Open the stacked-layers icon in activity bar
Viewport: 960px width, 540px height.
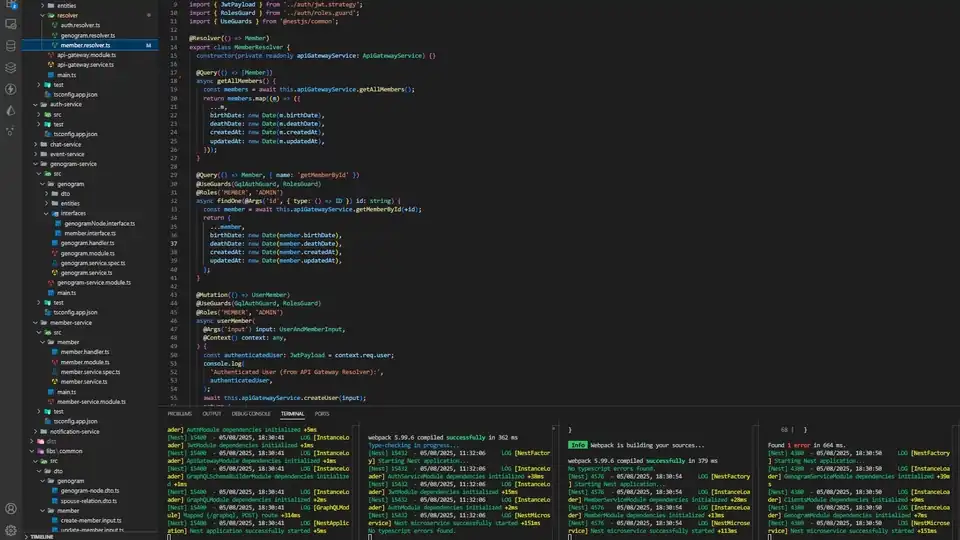pyautogui.click(x=10, y=68)
